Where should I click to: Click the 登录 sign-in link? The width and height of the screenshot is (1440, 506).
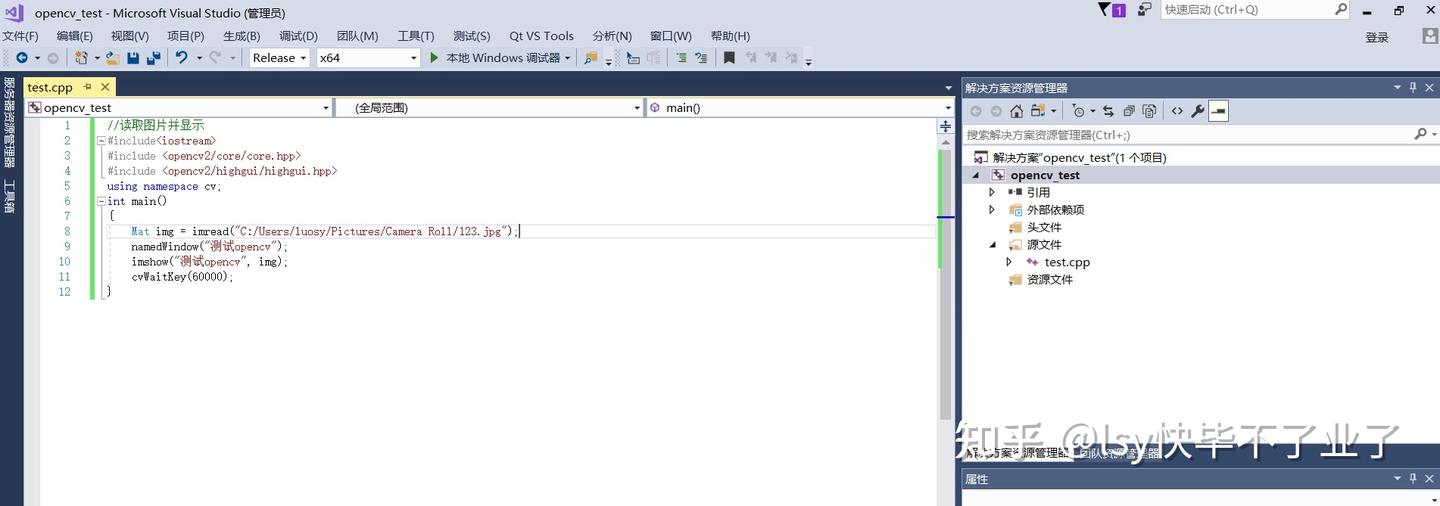(1377, 37)
